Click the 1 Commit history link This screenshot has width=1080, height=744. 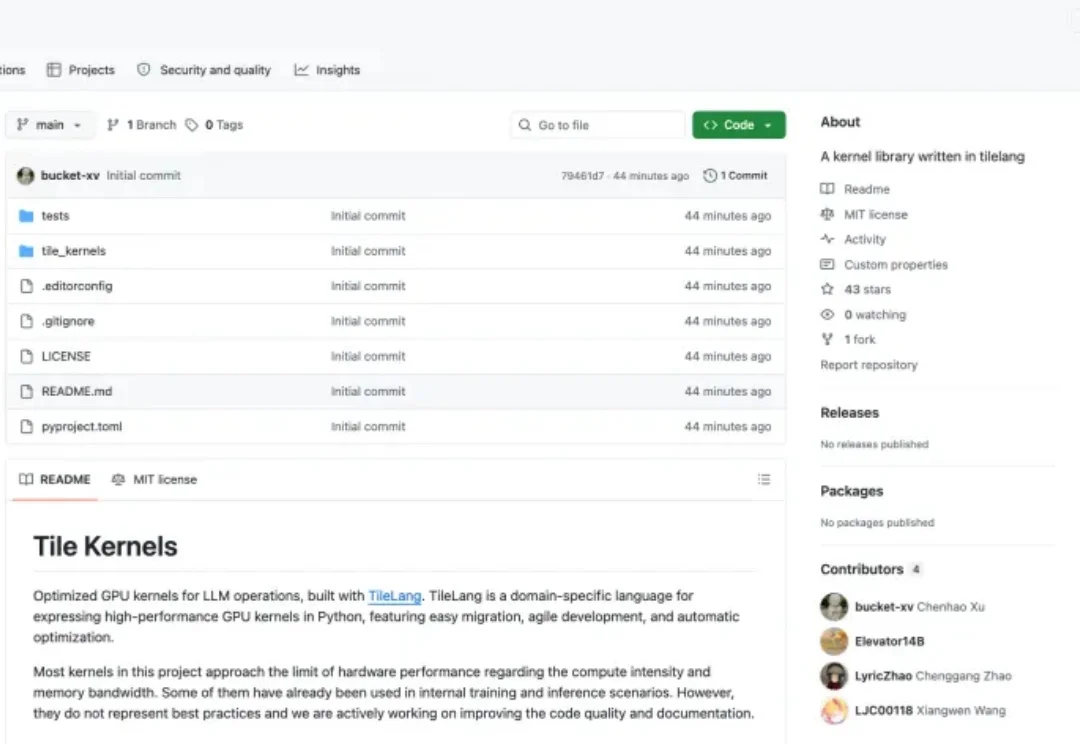click(735, 176)
